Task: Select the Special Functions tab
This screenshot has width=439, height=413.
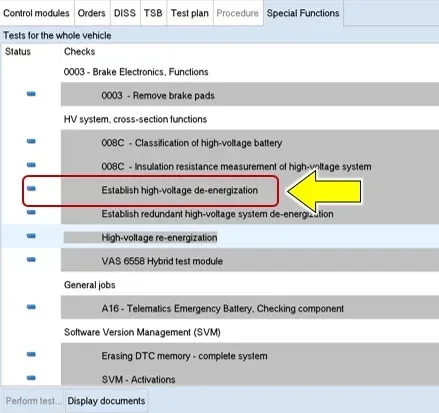Action: (303, 13)
